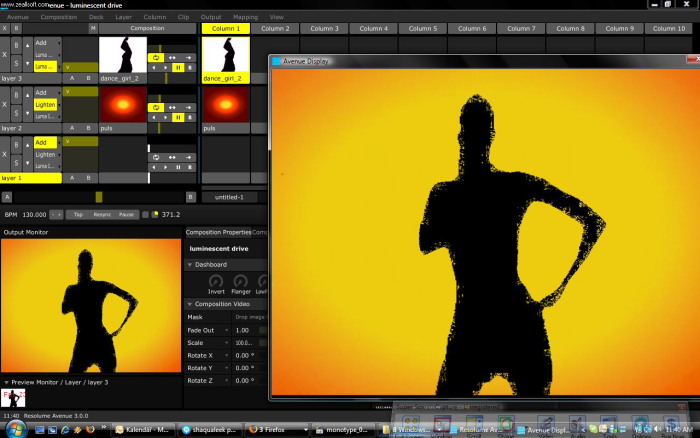The height and width of the screenshot is (438, 700).
Task: Set play-once mode on layer 1
Action: pyautogui.click(x=188, y=158)
